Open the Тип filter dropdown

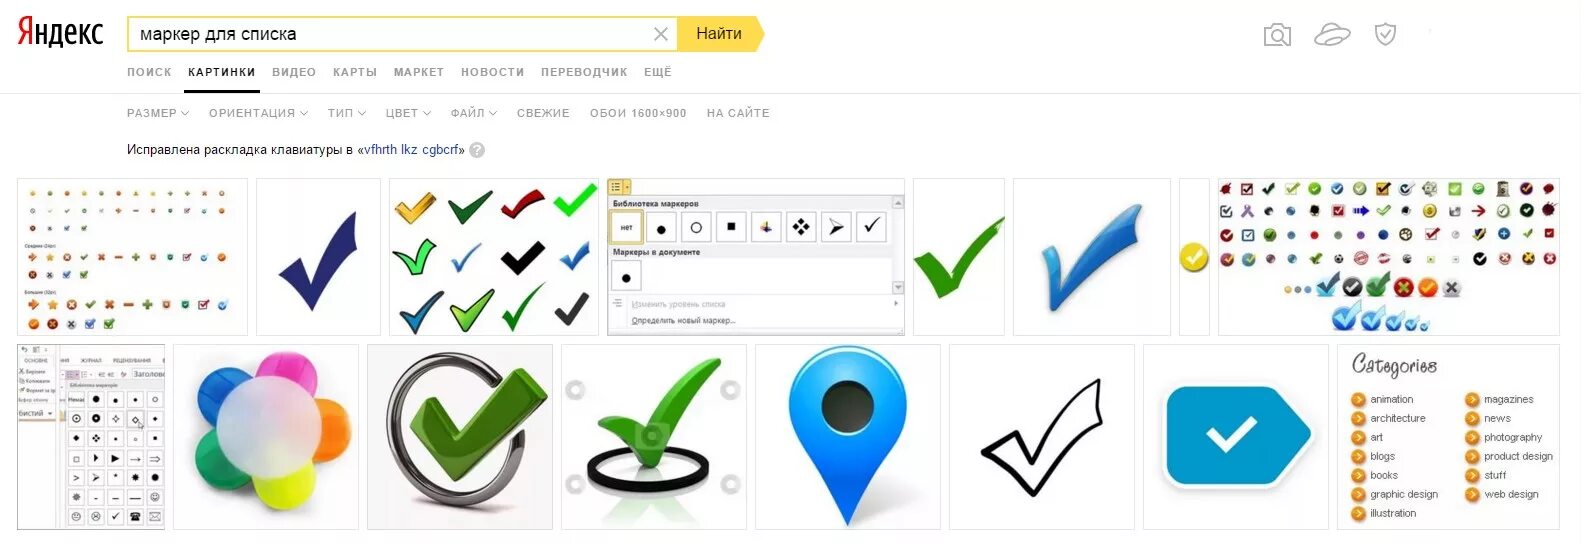coord(347,113)
